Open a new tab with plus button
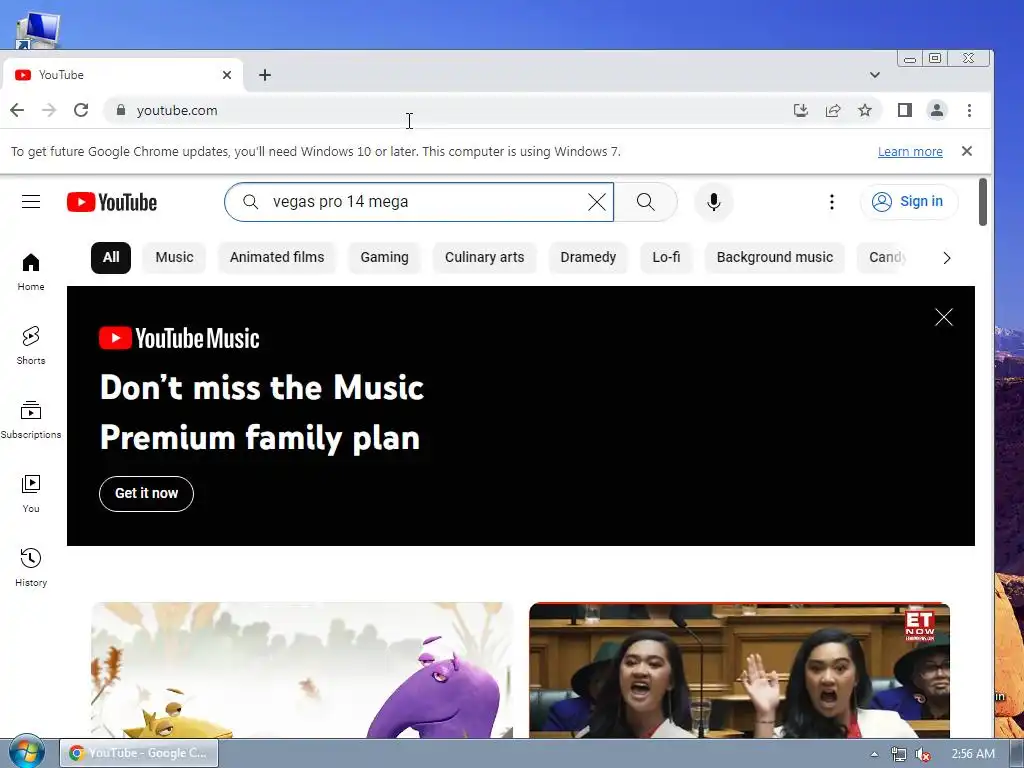The width and height of the screenshot is (1024, 768). (x=264, y=75)
